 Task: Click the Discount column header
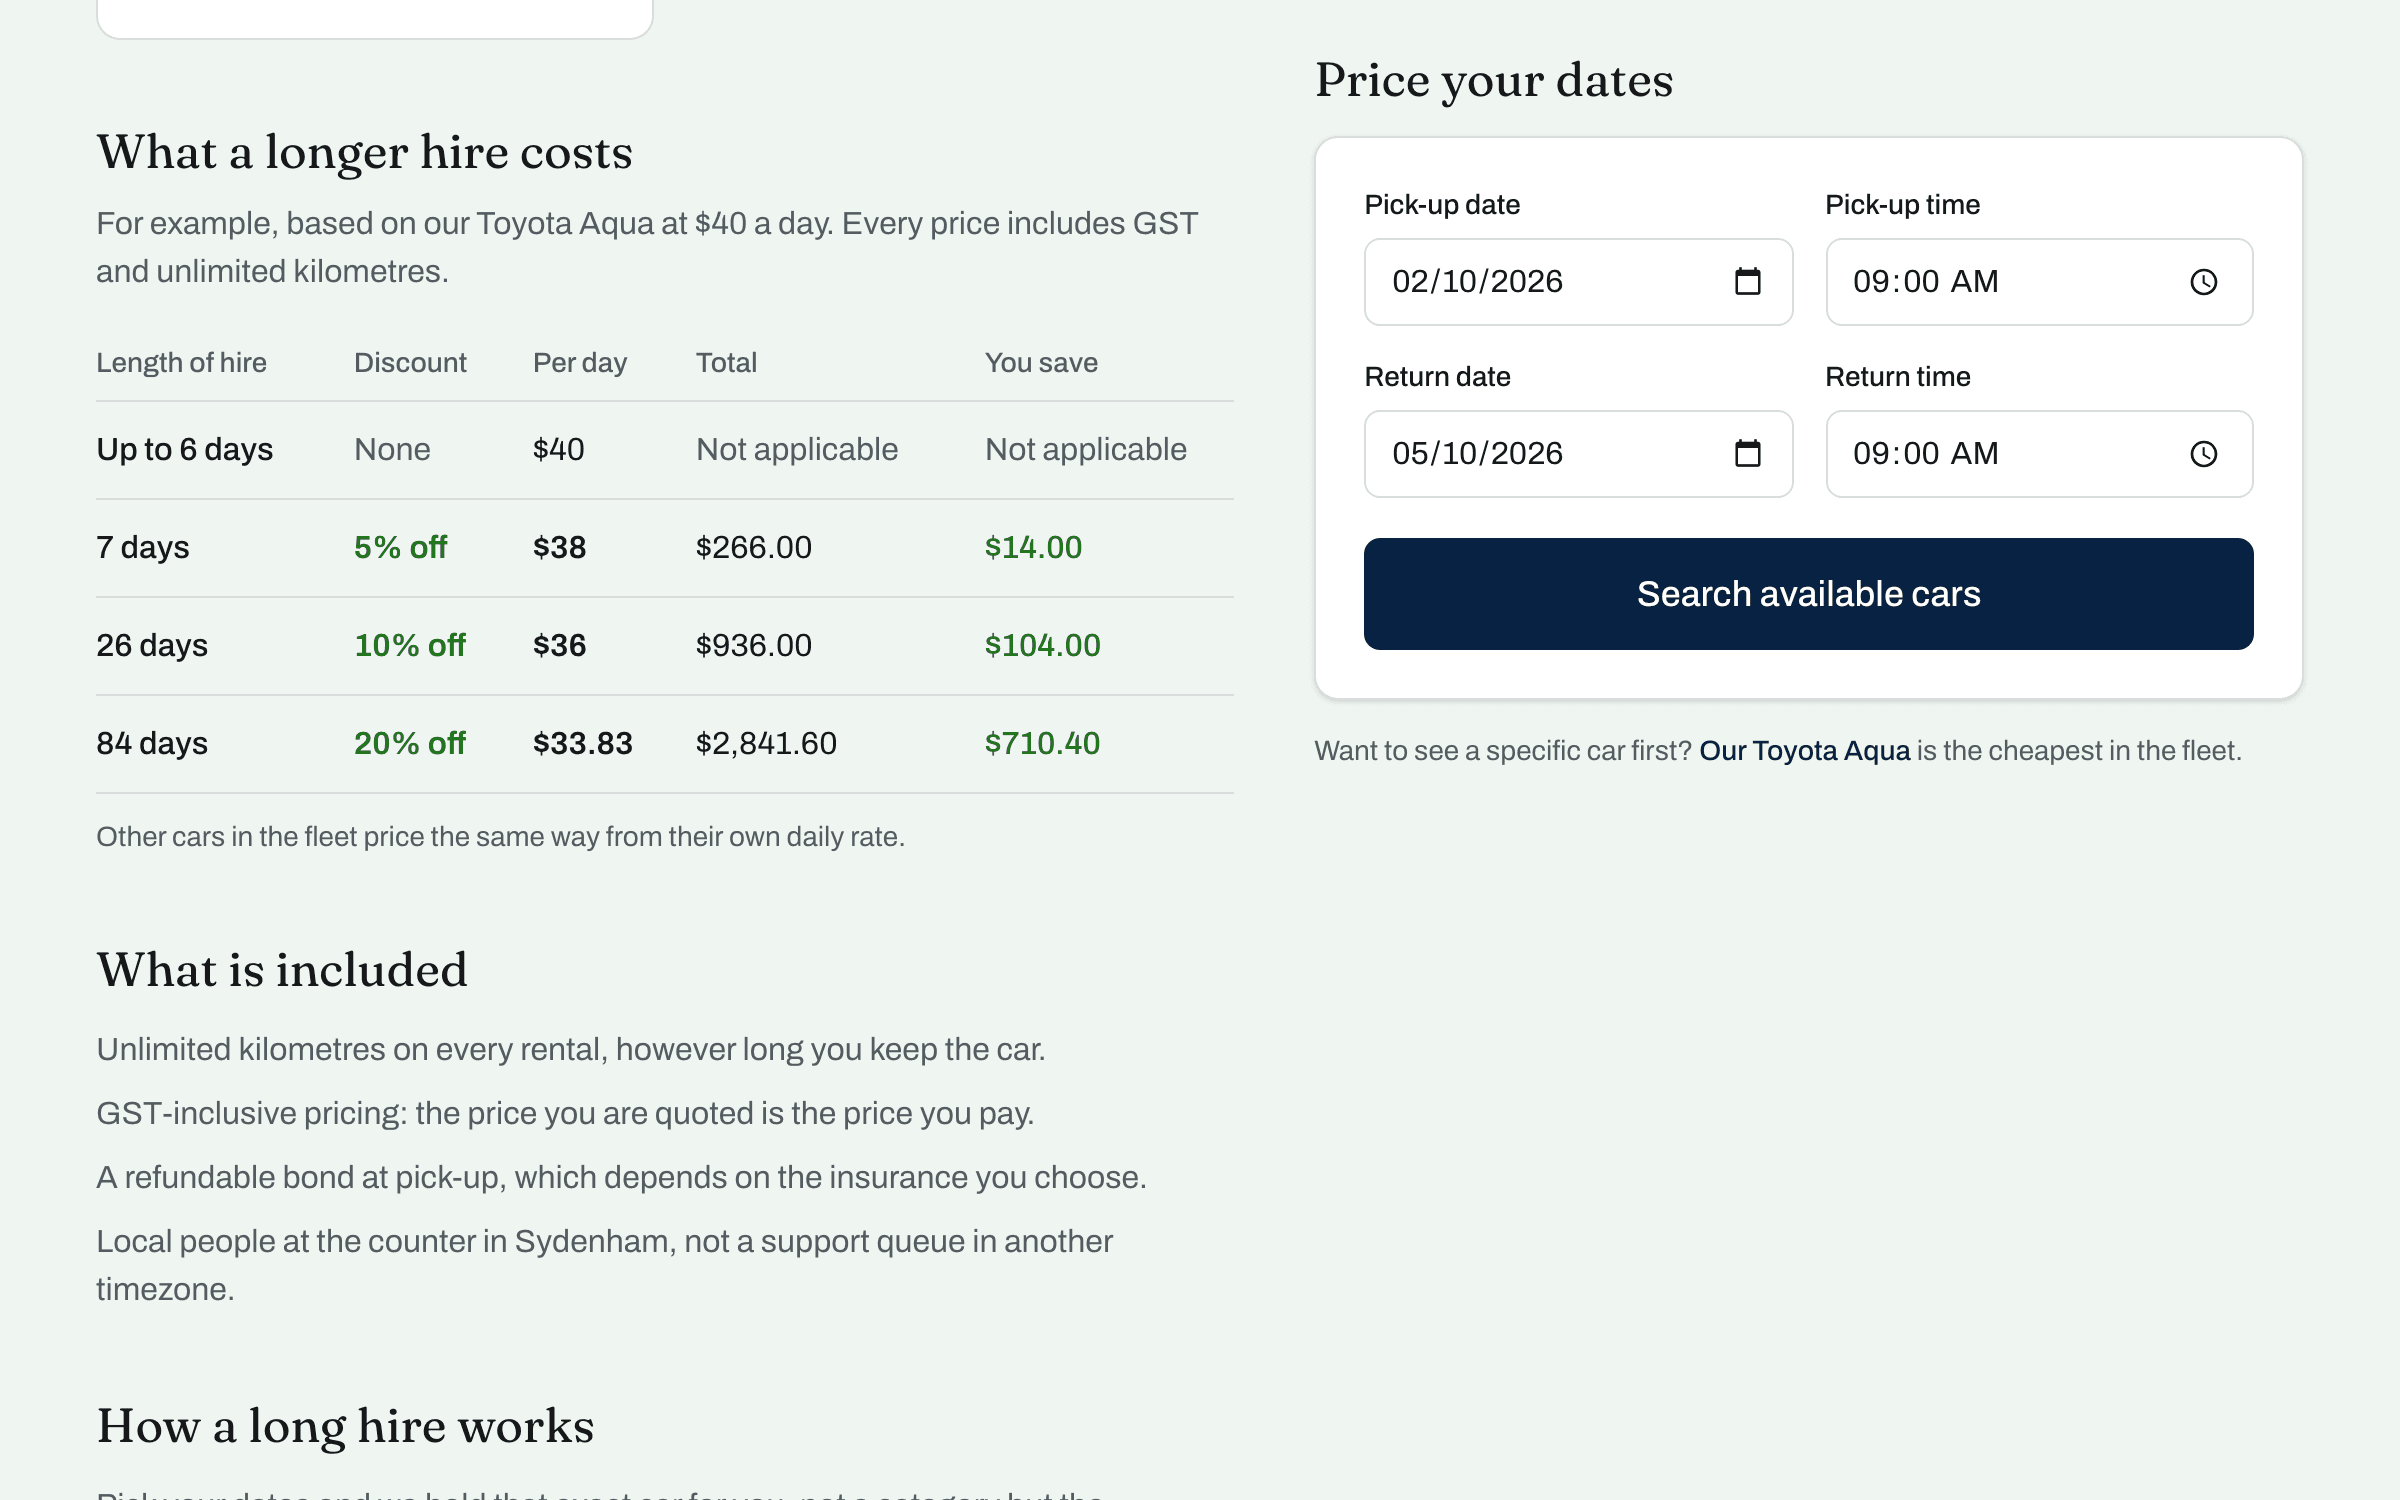click(410, 363)
